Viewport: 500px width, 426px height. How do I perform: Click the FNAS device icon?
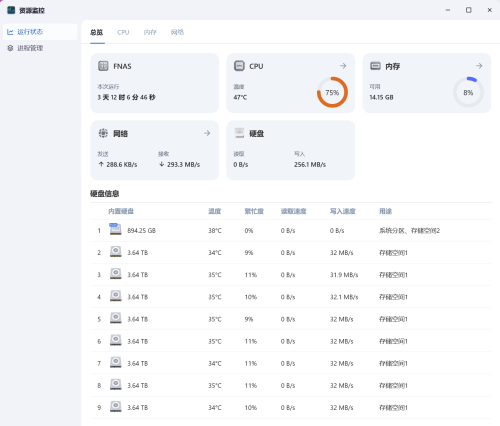(x=103, y=66)
